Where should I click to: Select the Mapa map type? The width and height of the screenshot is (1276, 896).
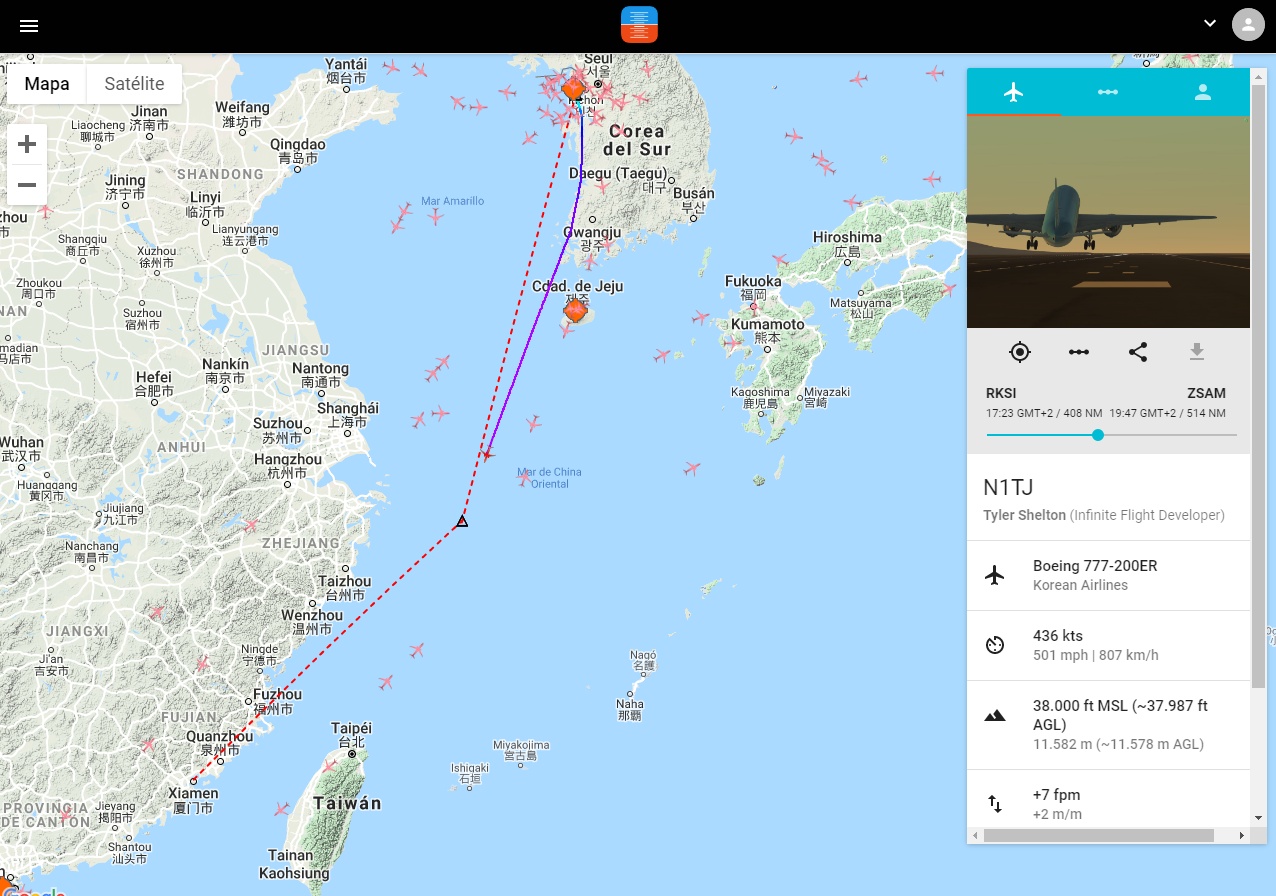click(x=47, y=84)
